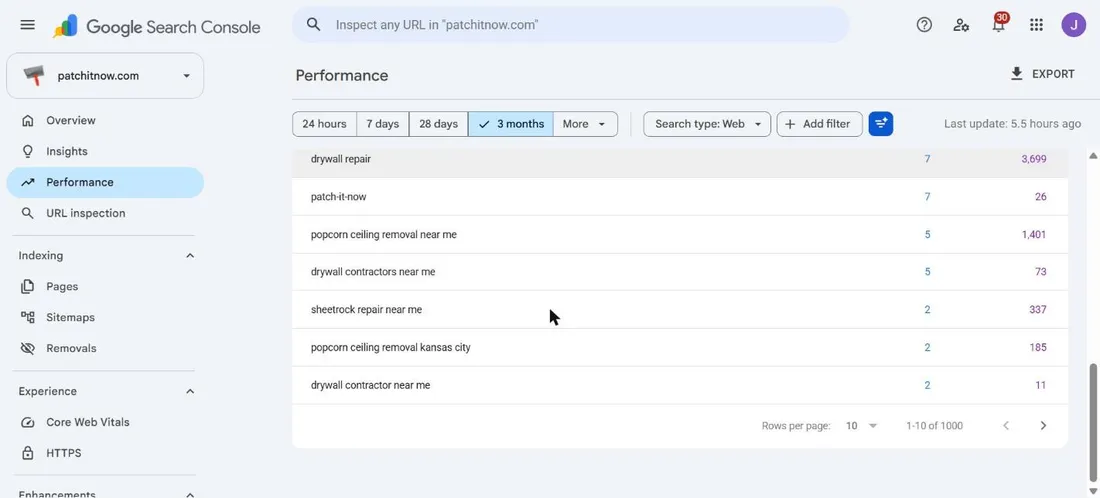
Task: Click the 1,401 impressions value
Action: pyautogui.click(x=1033, y=234)
